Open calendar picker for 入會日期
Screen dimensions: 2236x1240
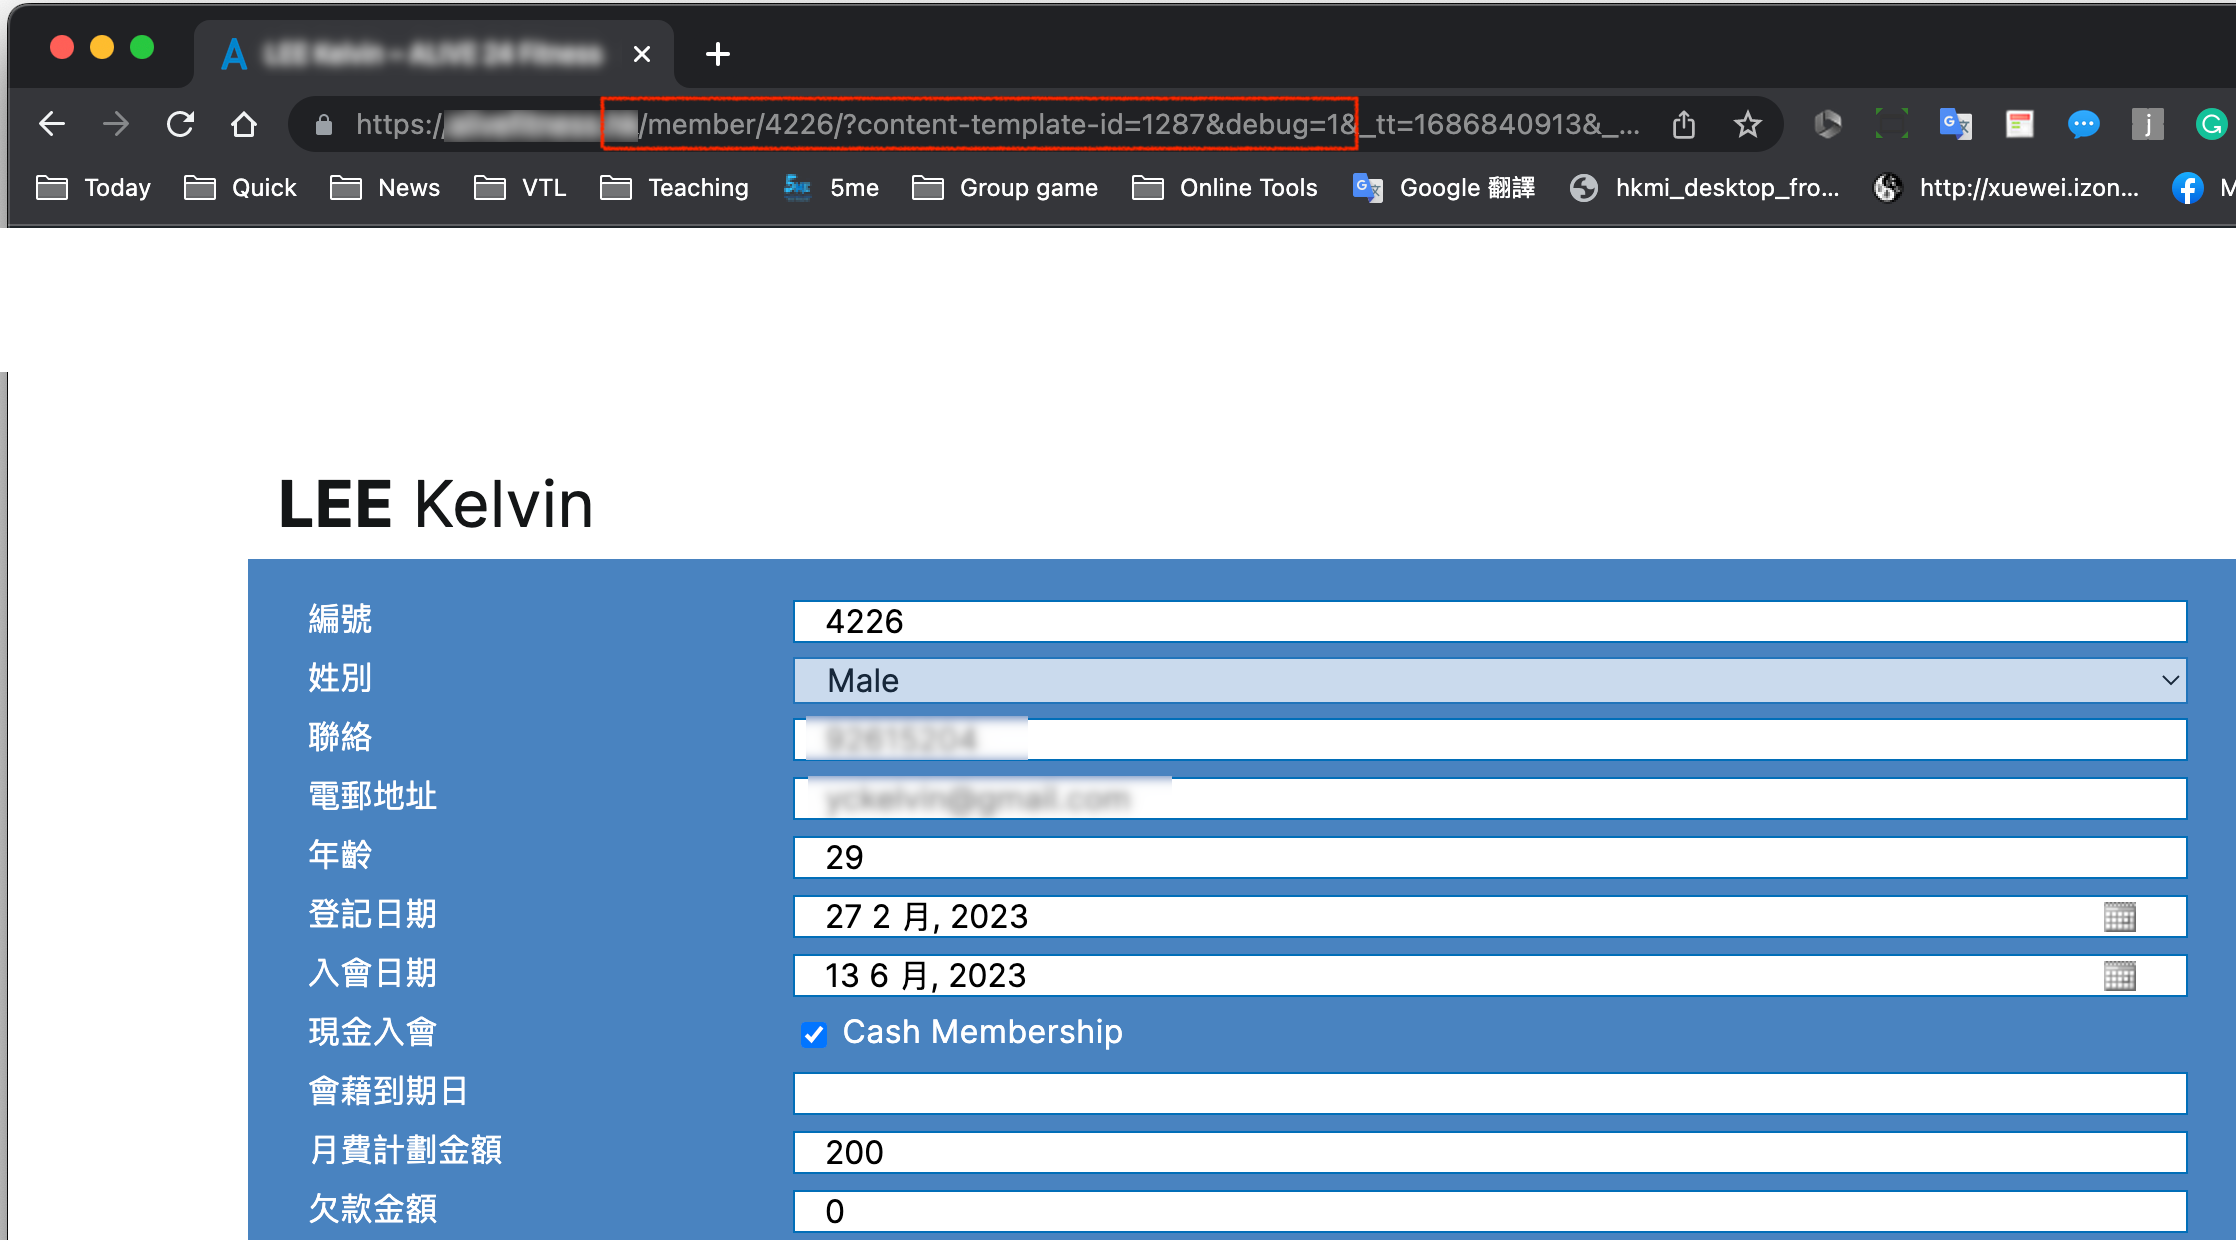pyautogui.click(x=2119, y=976)
